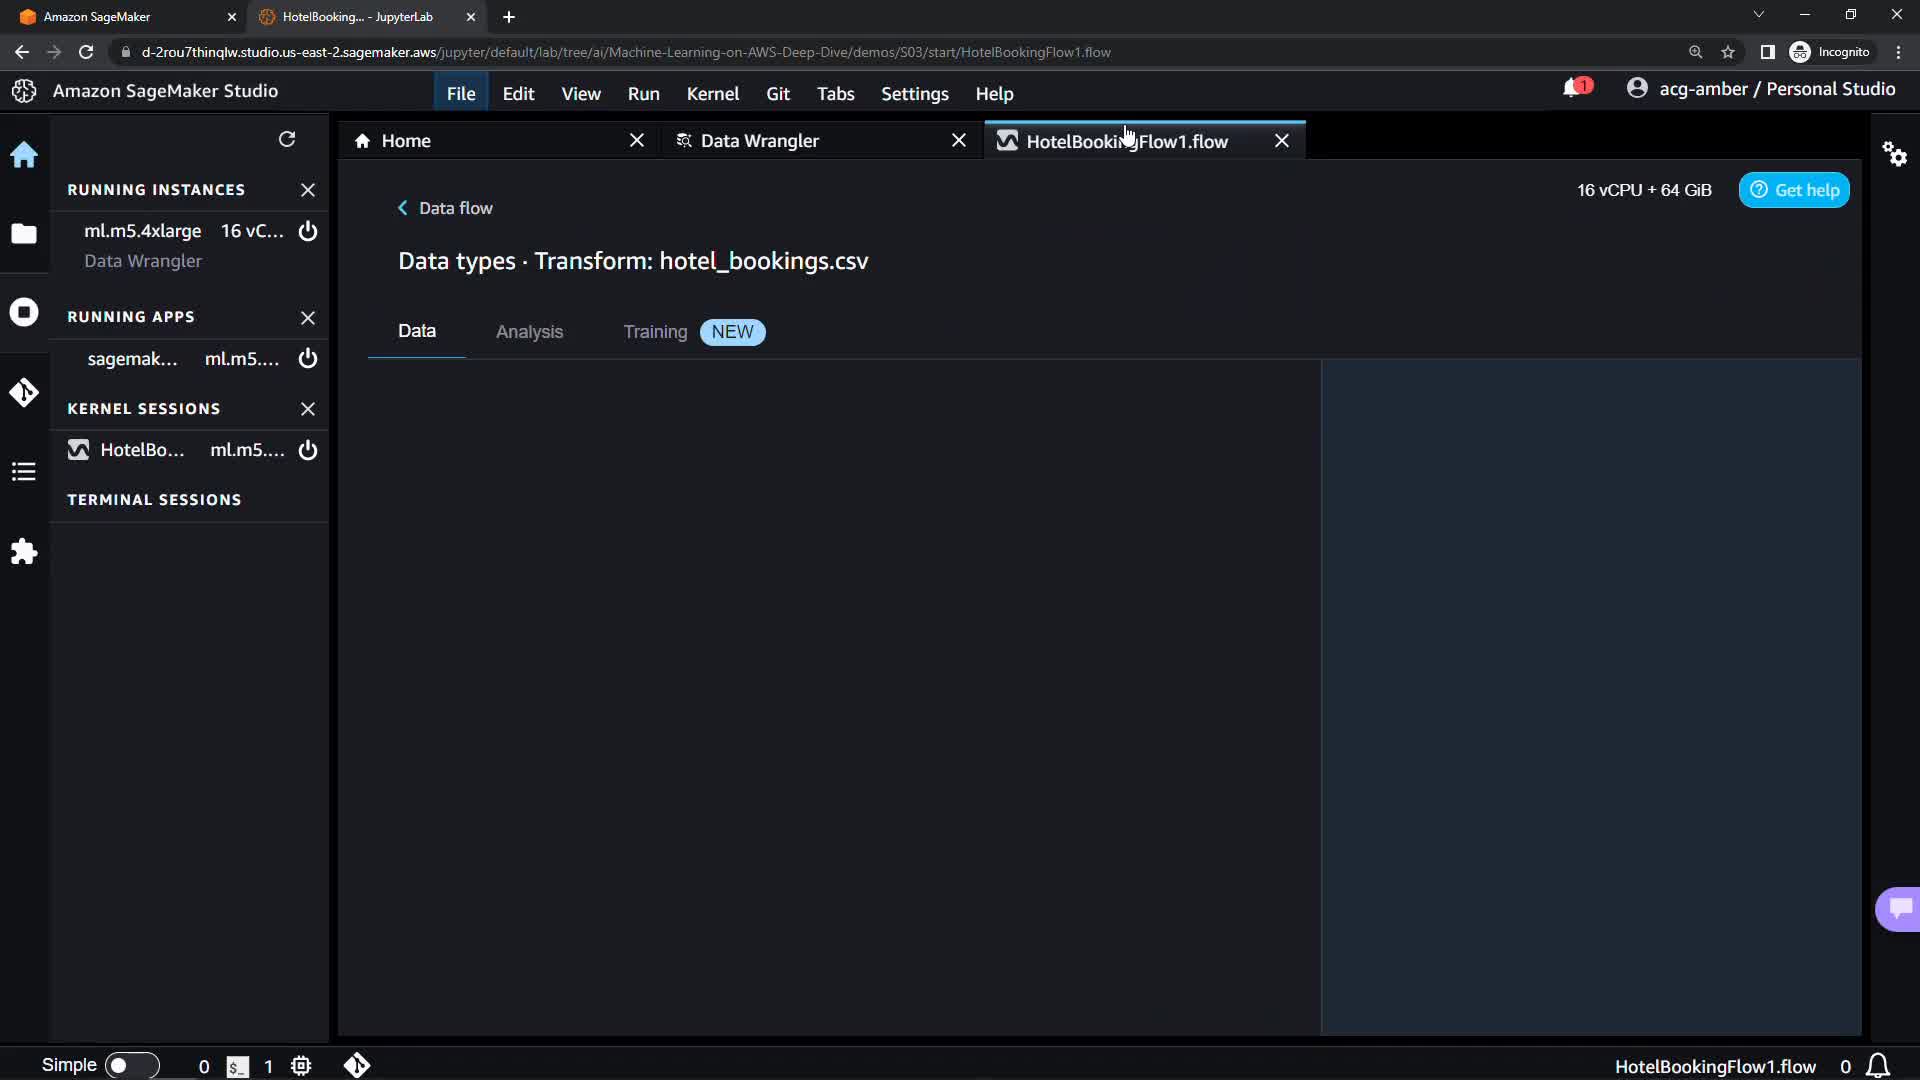Open the Kernel menu

click(712, 94)
